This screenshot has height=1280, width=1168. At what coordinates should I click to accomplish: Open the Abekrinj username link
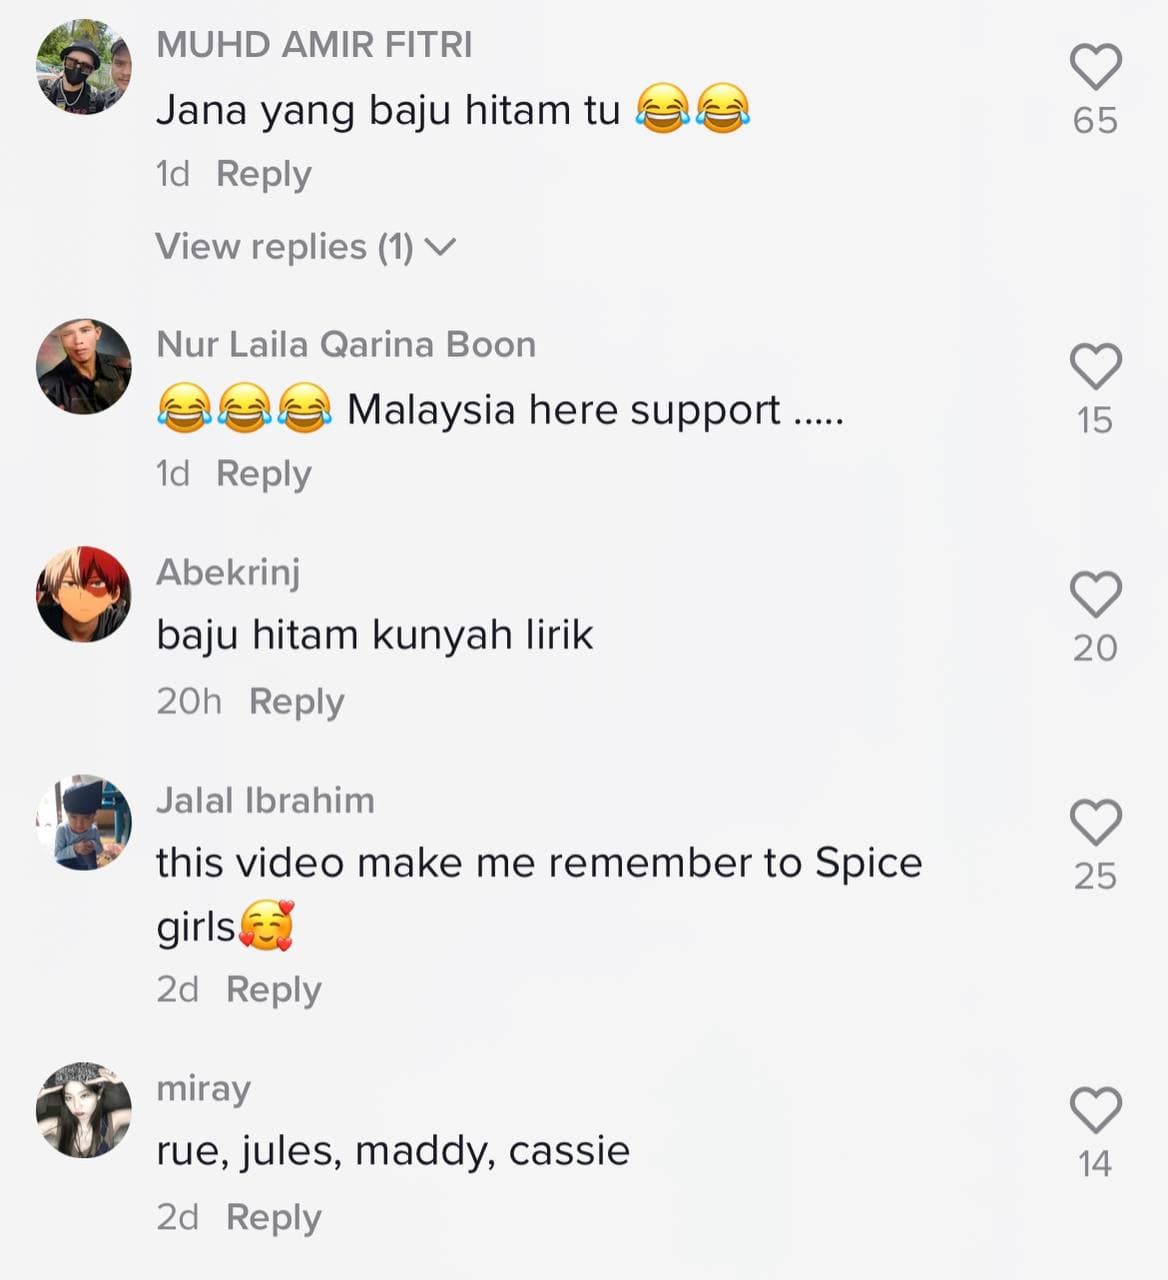click(228, 572)
